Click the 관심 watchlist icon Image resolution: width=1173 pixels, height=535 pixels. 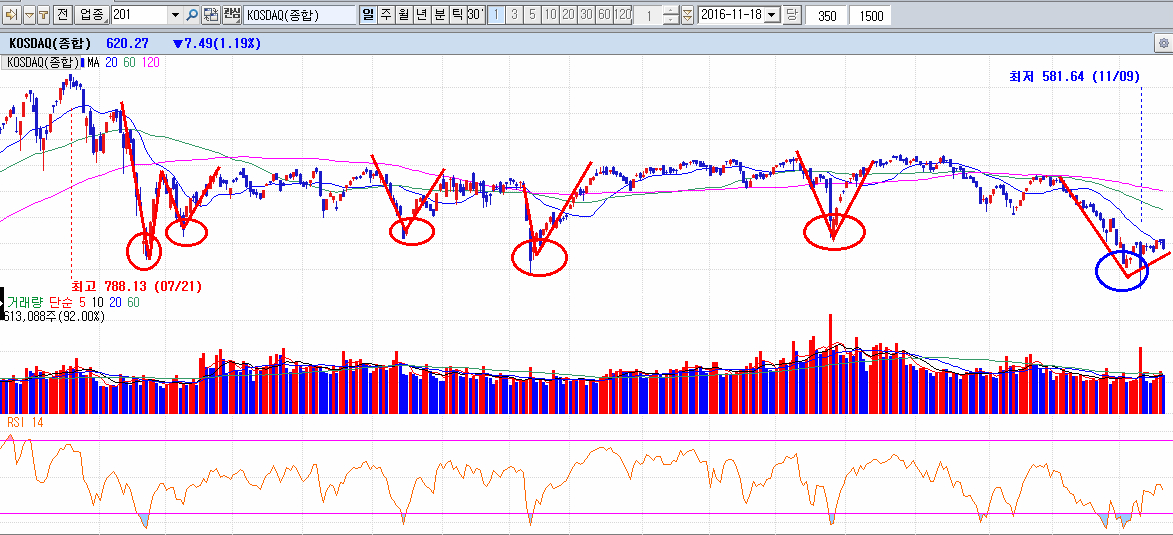(x=231, y=15)
